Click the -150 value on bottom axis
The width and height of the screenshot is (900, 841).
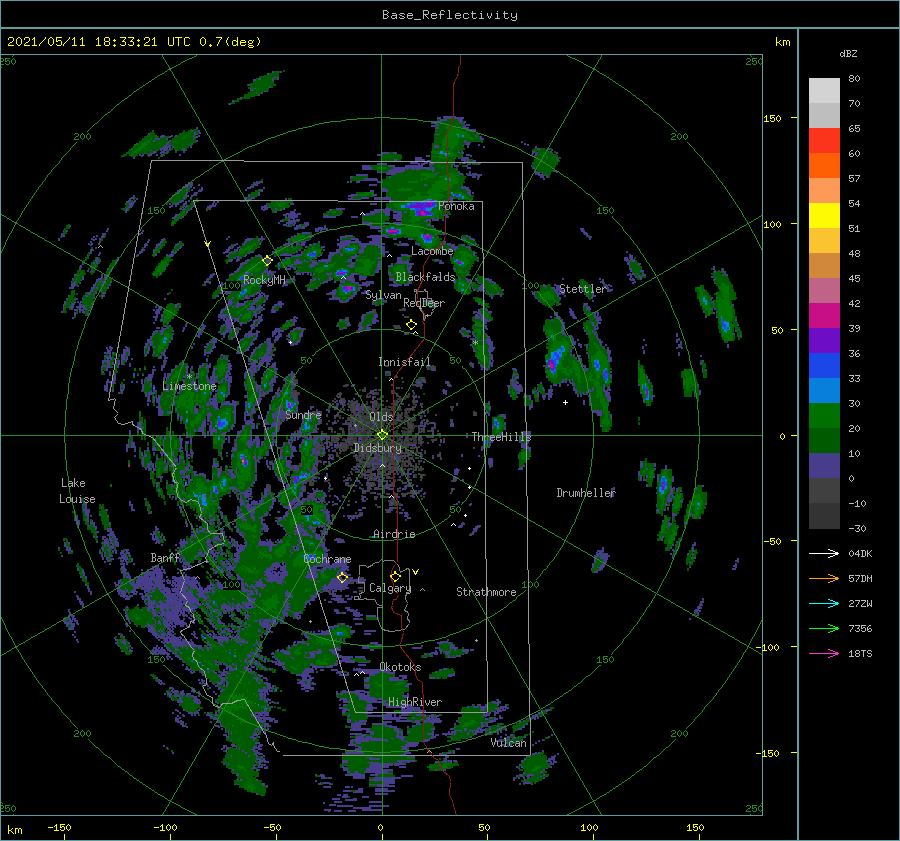tap(59, 828)
